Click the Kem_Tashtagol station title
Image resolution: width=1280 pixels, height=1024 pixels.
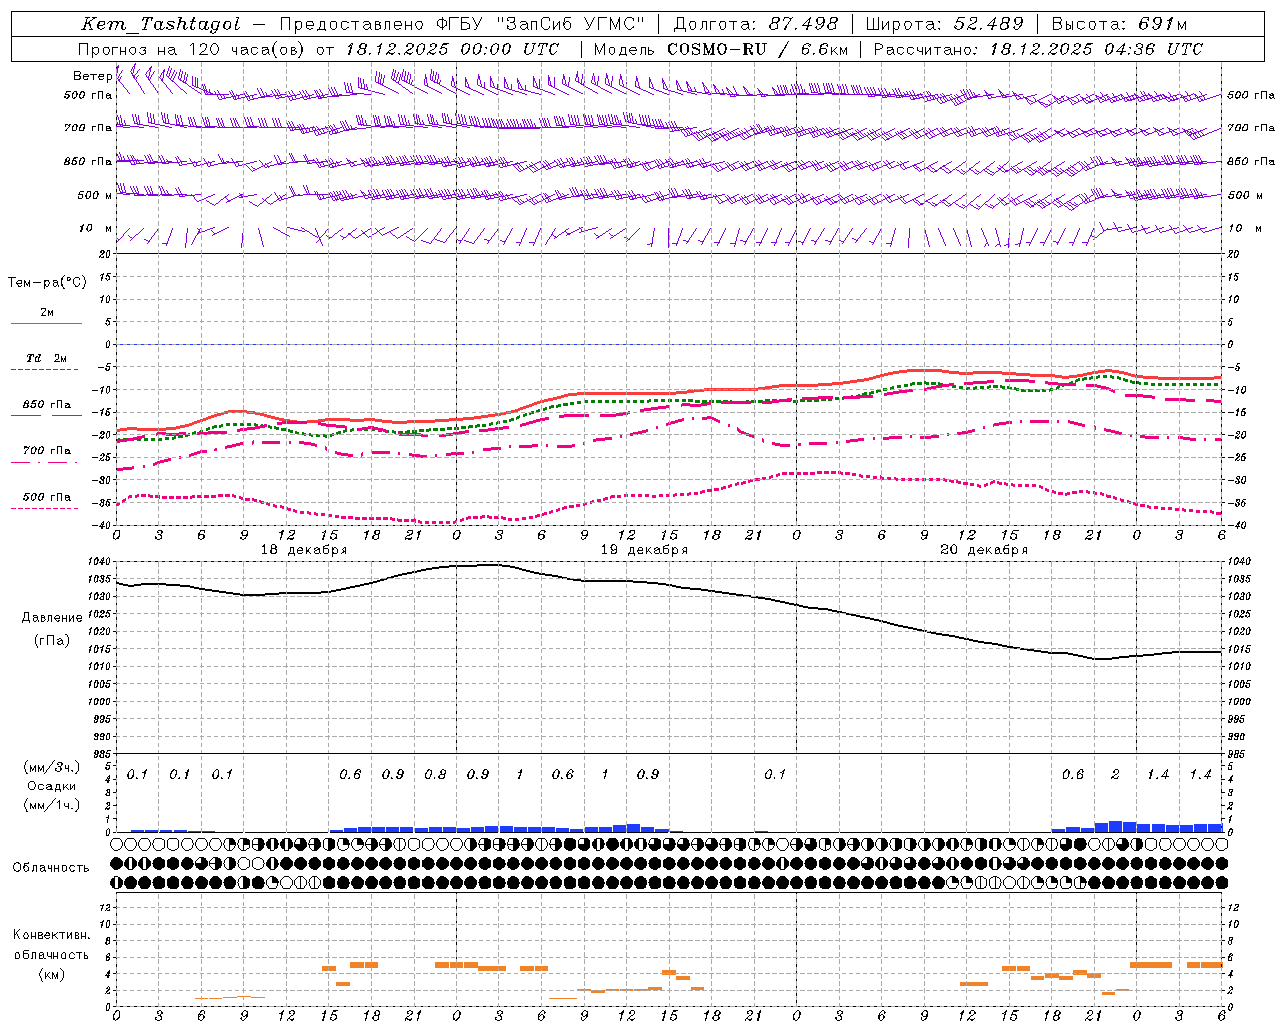pos(161,25)
